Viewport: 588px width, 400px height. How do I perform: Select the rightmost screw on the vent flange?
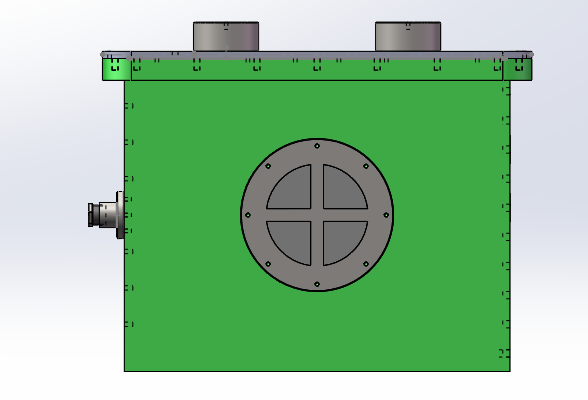pyautogui.click(x=386, y=215)
